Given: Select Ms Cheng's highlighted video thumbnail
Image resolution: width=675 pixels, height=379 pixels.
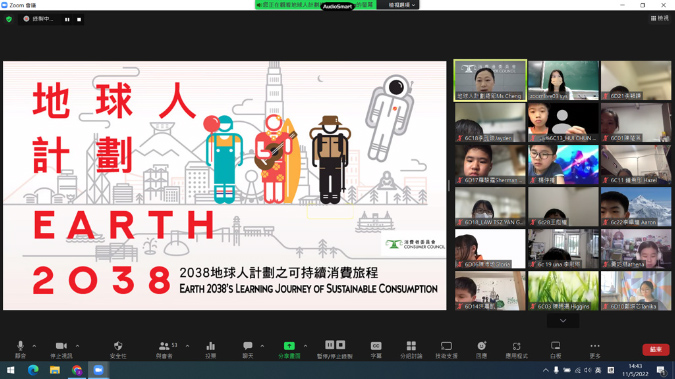Looking at the screenshot, I should (490, 81).
